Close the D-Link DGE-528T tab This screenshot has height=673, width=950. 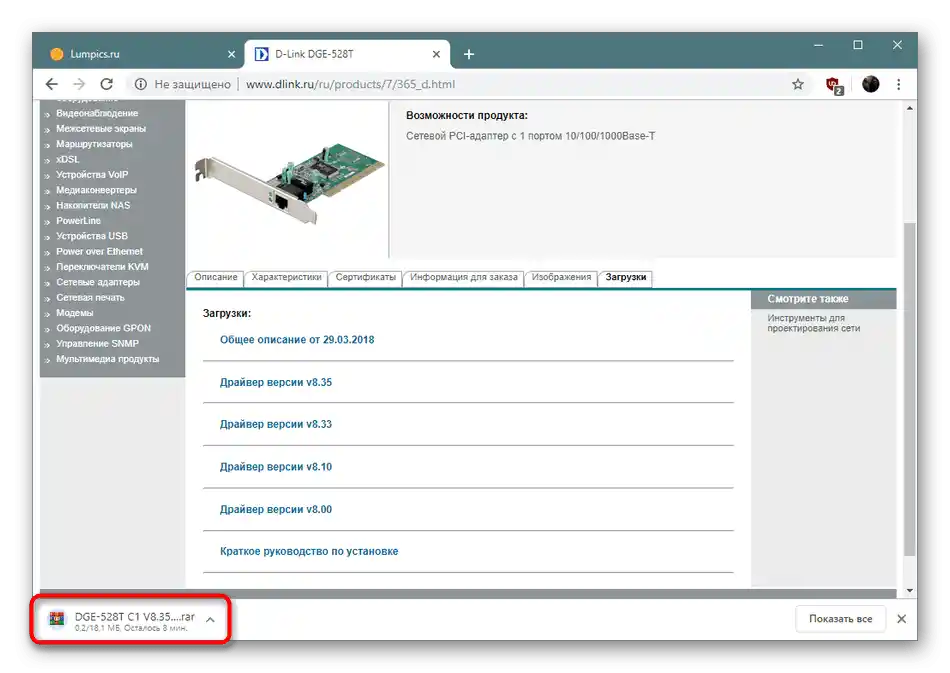coord(436,54)
